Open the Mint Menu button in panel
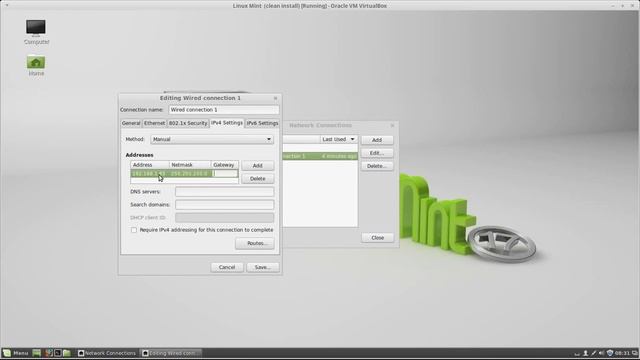This screenshot has width=640, height=360. (x=16, y=353)
